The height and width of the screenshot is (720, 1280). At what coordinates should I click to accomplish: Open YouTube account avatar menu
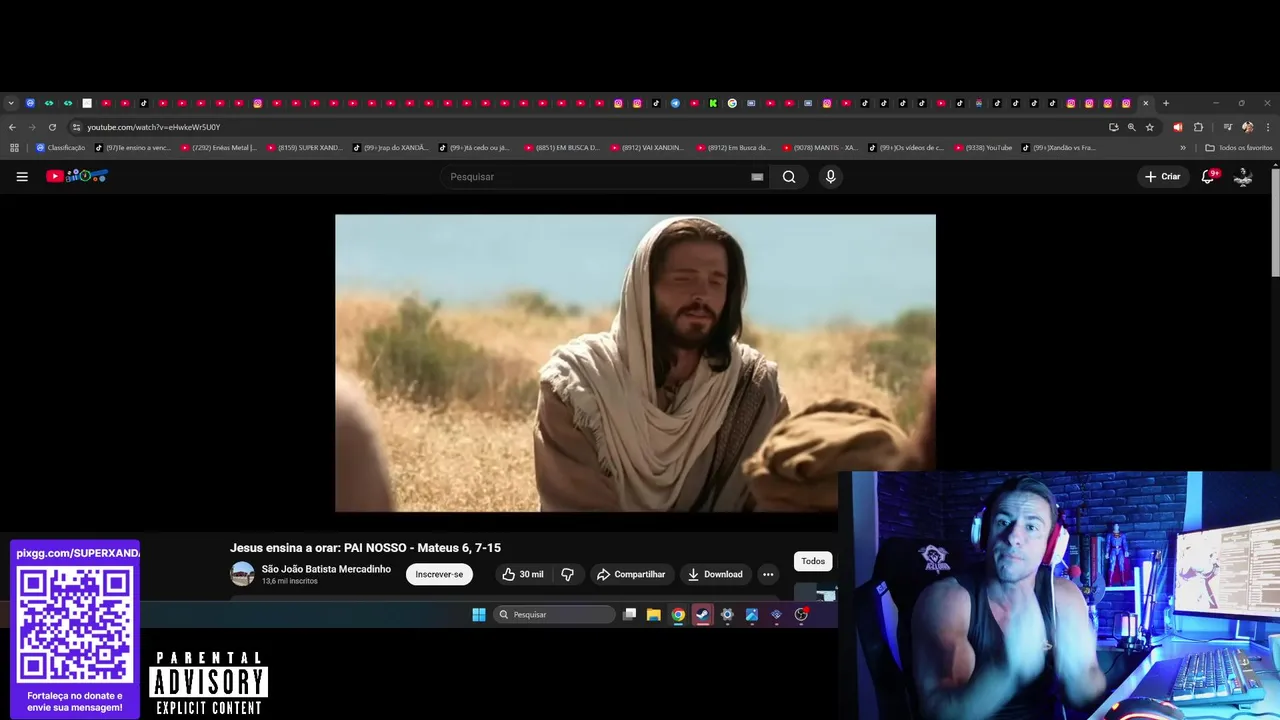click(x=1243, y=176)
